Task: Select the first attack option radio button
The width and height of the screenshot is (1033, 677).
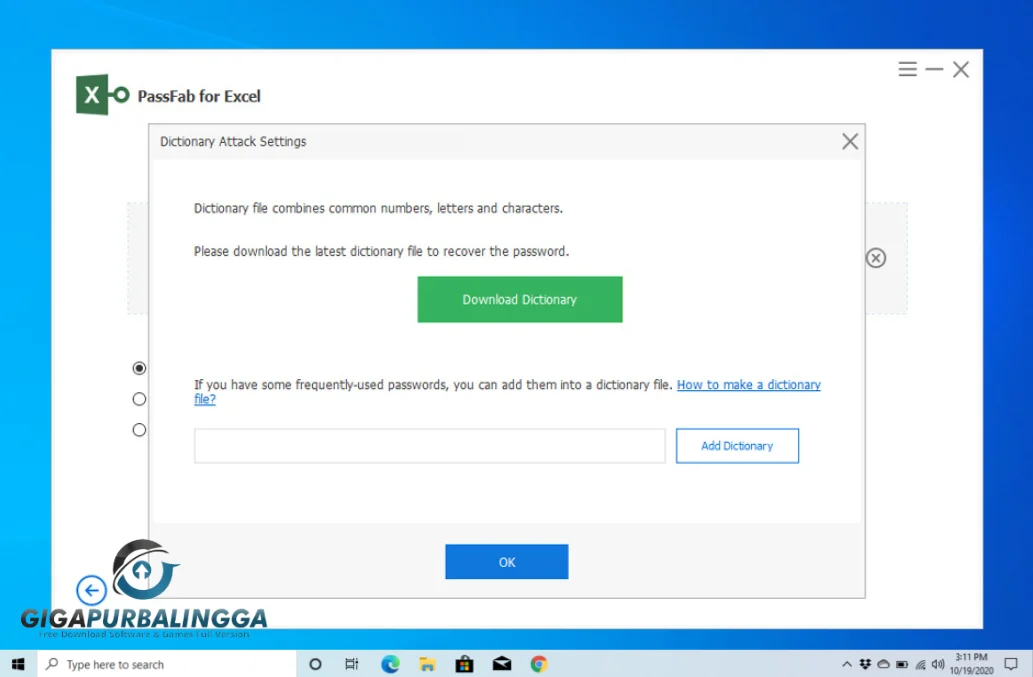Action: pyautogui.click(x=139, y=368)
